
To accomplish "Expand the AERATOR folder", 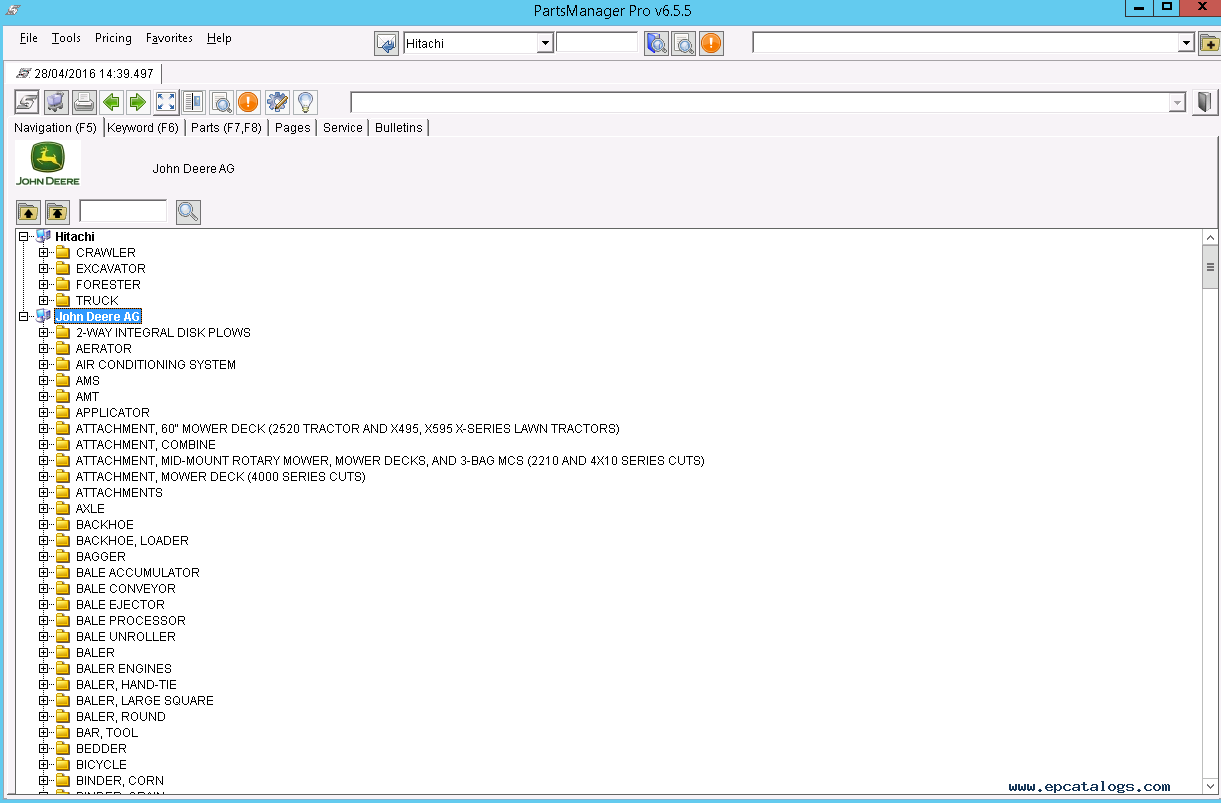I will point(44,349).
